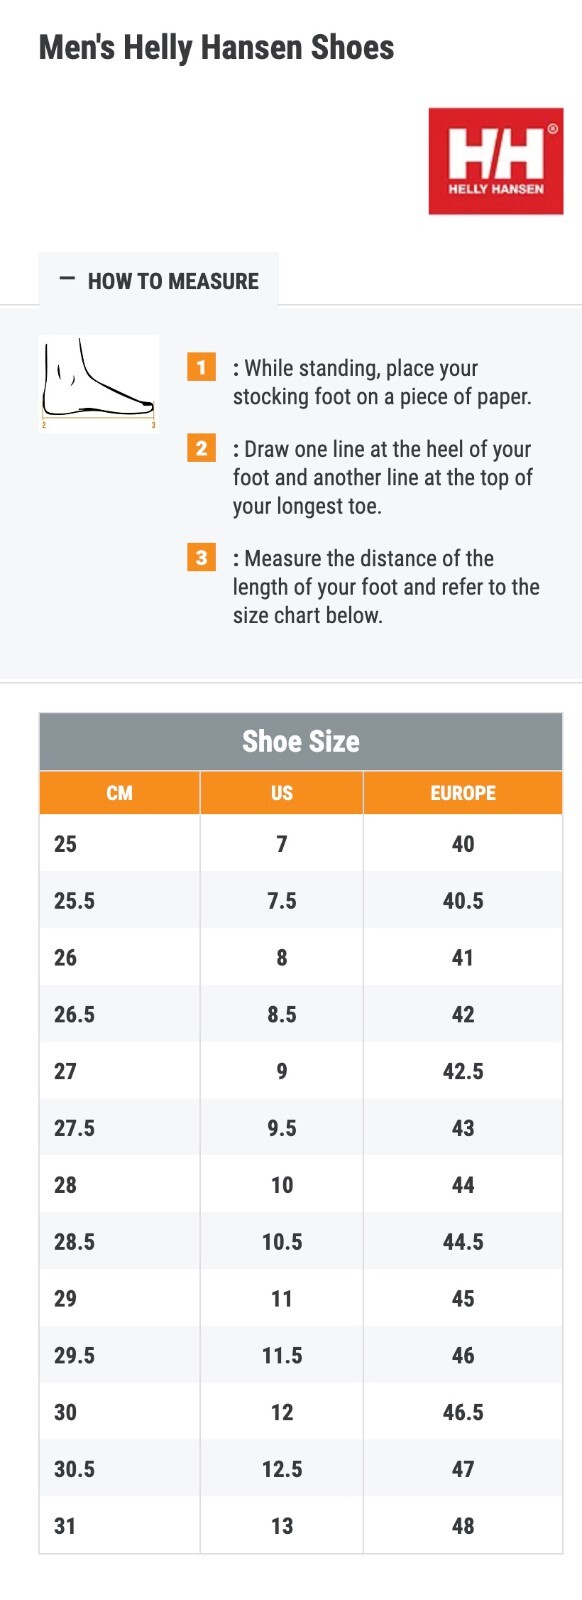
Task: Select the orange step 2 badge
Action: [x=201, y=449]
